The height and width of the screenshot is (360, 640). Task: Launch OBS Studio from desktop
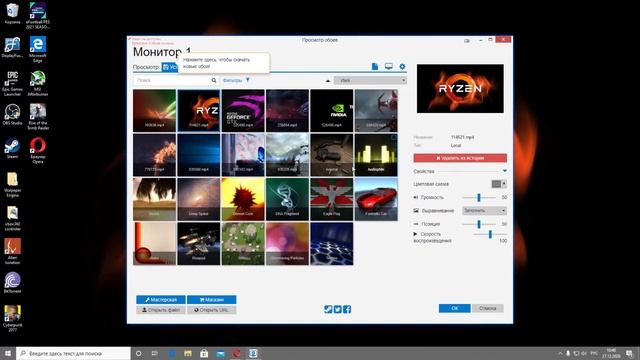tap(13, 114)
